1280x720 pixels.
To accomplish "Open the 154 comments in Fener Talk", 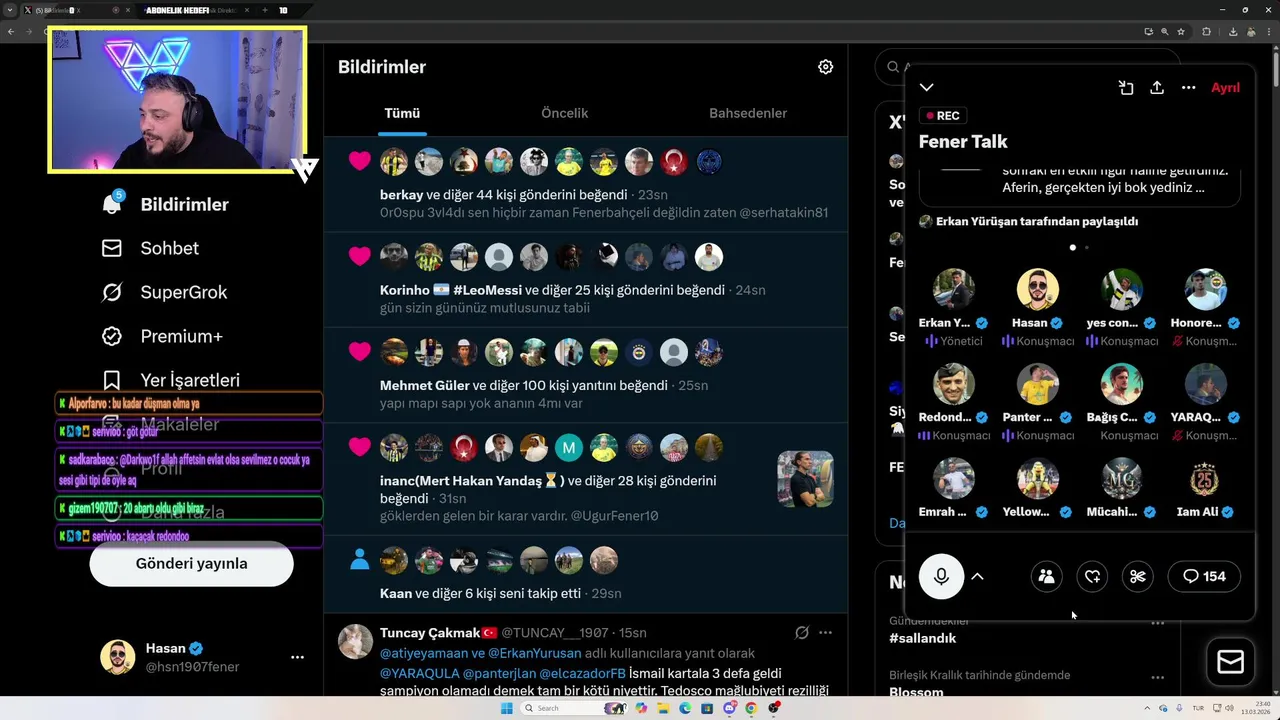I will pyautogui.click(x=1204, y=576).
